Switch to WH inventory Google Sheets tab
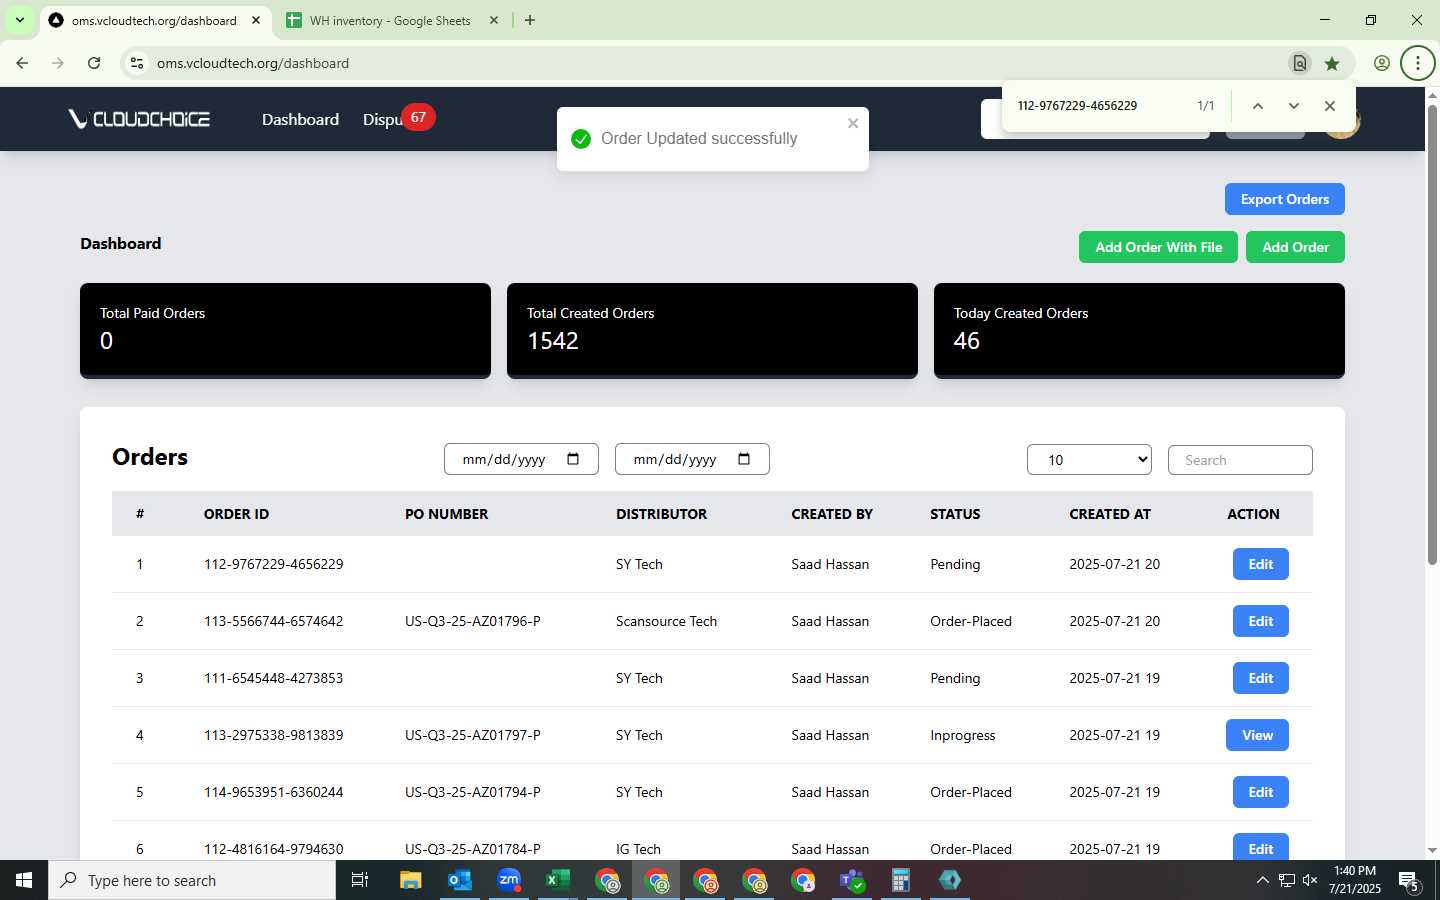 tap(390, 20)
